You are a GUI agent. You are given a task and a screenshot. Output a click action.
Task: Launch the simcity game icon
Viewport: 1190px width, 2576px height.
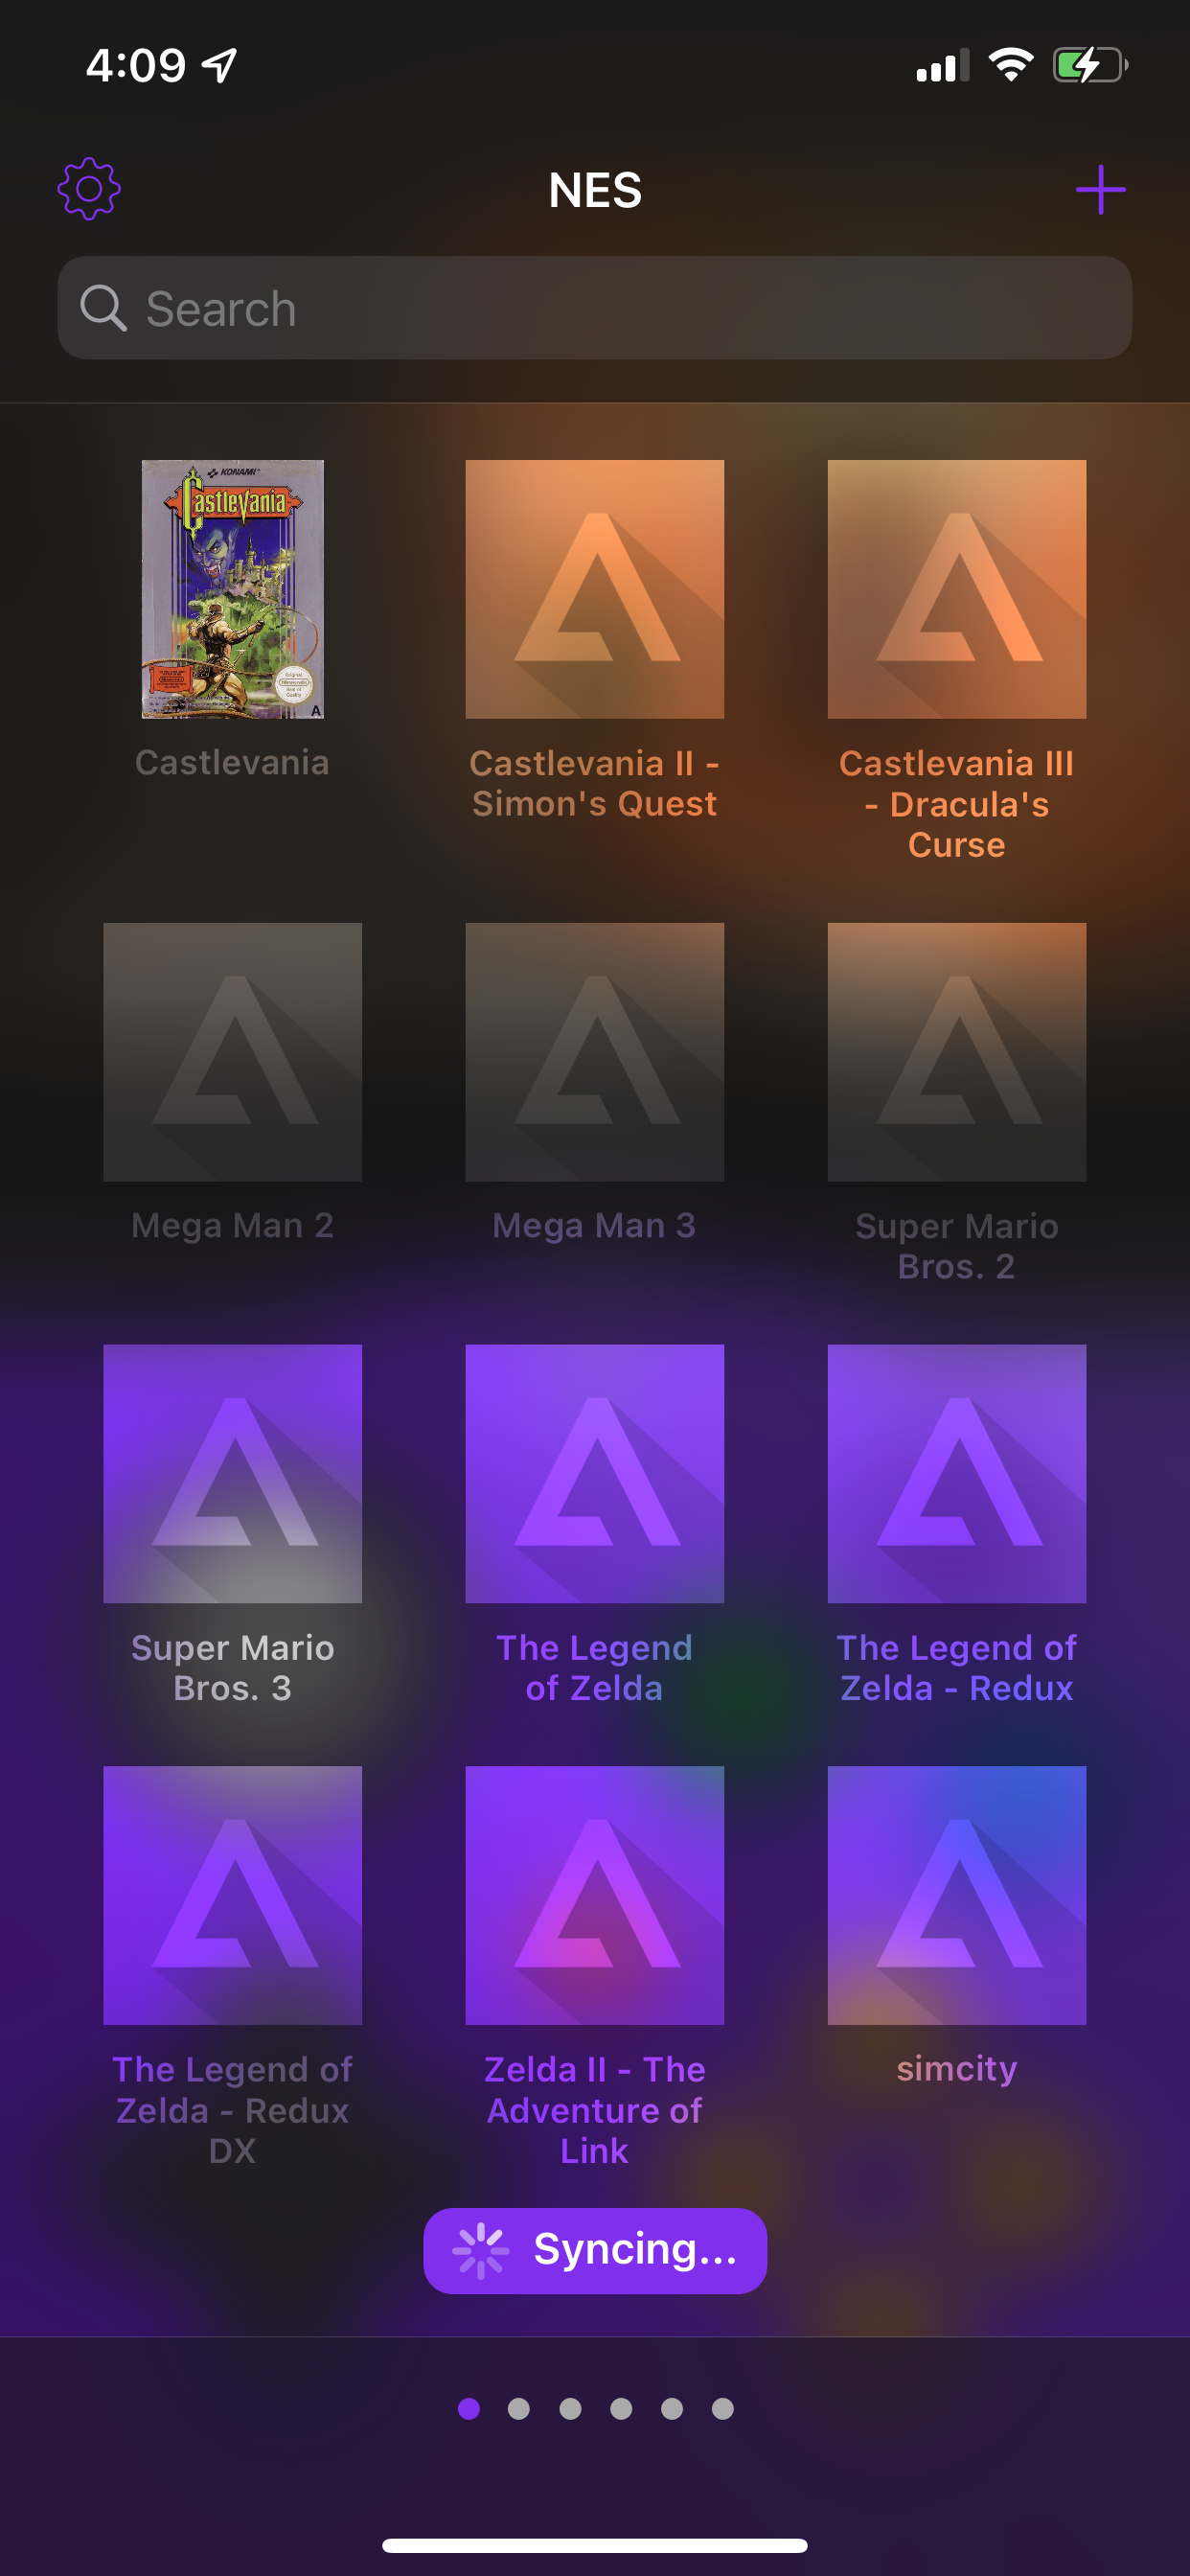click(x=956, y=1895)
